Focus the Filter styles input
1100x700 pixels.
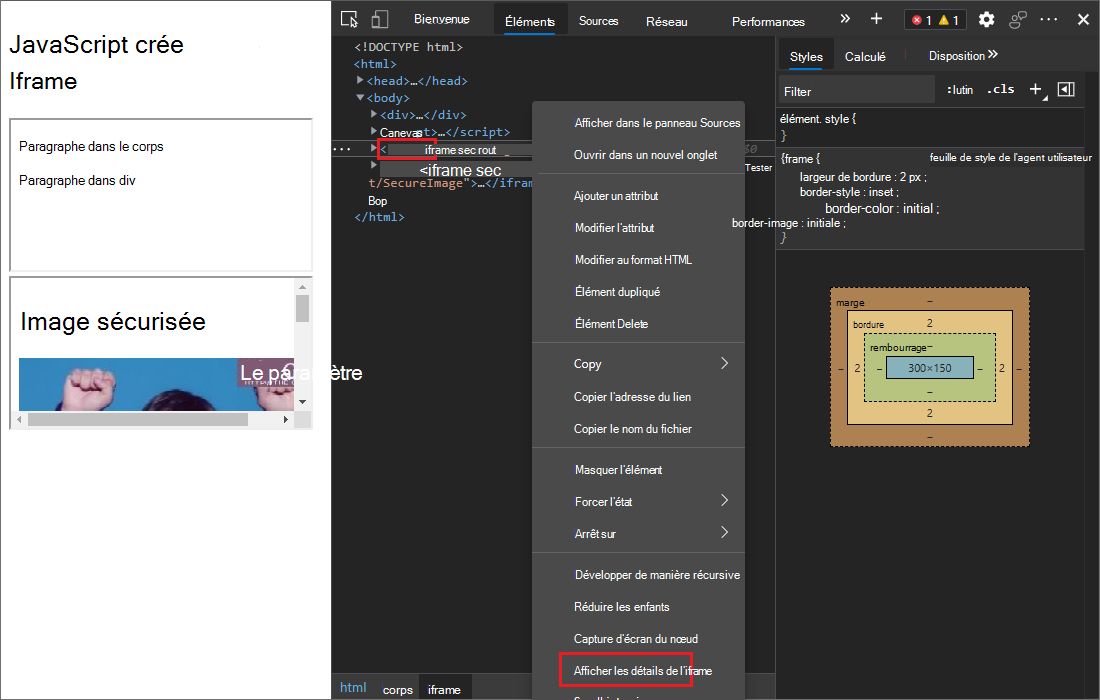[x=857, y=91]
